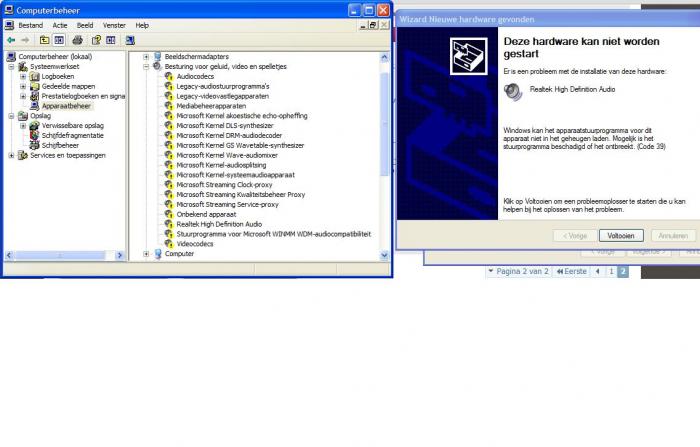Click the device list scroll-down arrow
Screen dimensions: 700x447
tap(384, 255)
